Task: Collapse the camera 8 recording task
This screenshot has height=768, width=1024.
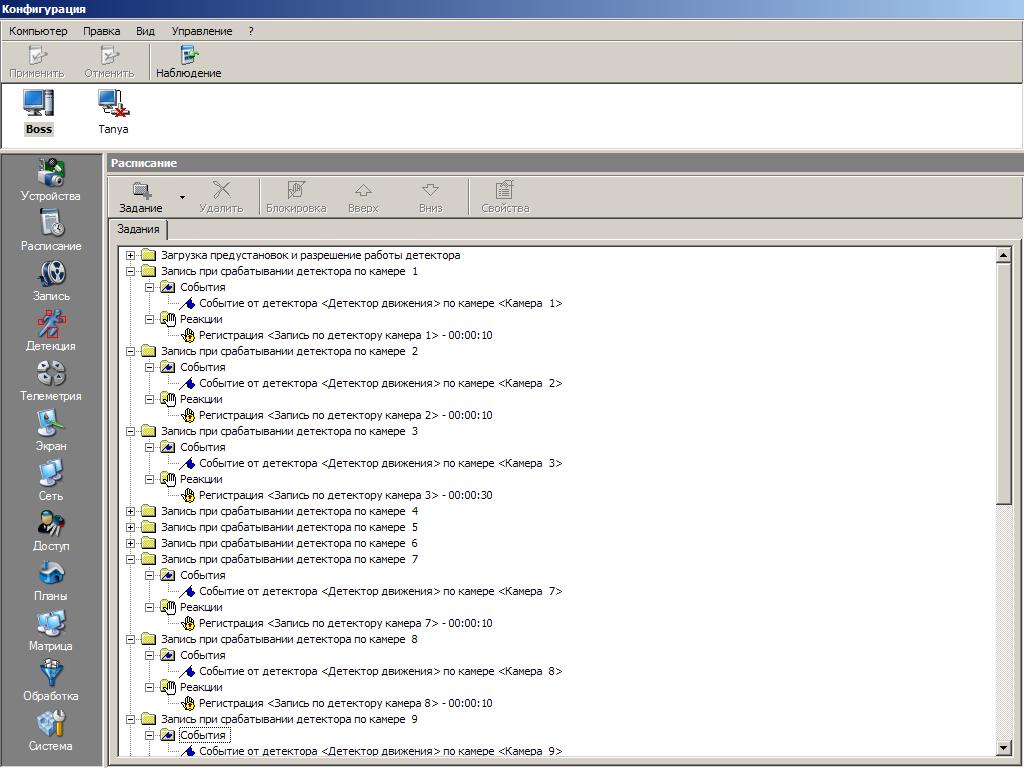Action: 131,639
